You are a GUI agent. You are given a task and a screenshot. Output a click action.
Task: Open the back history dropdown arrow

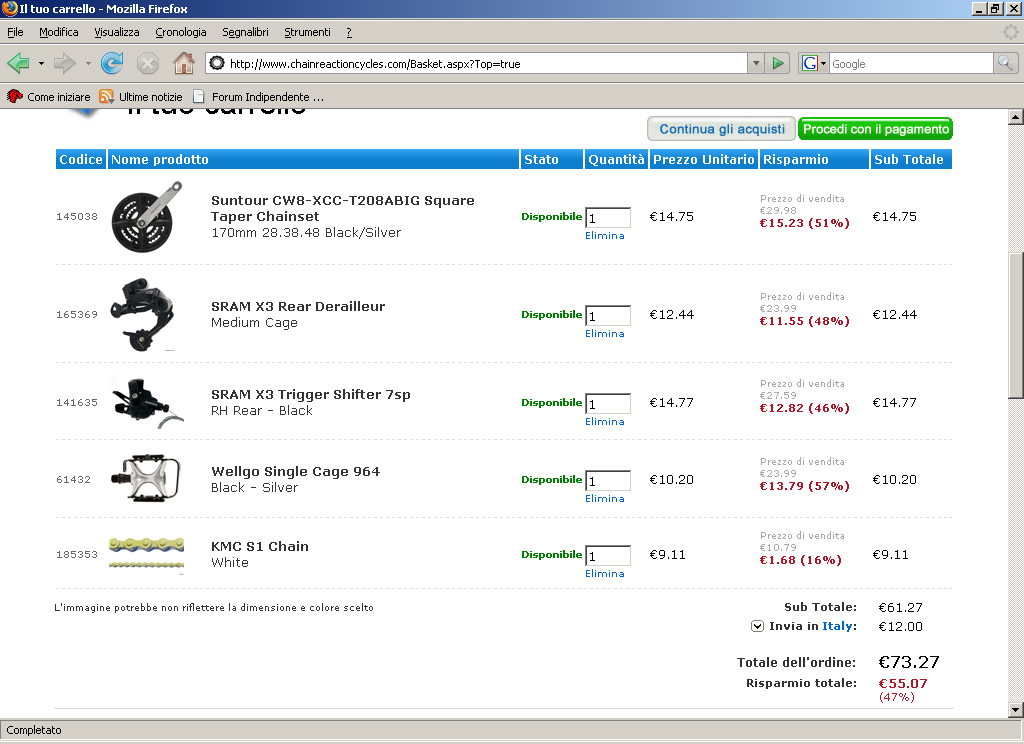click(41, 63)
